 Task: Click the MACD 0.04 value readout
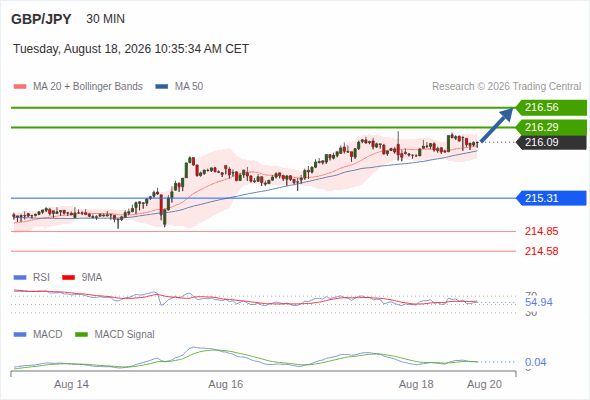tap(535, 362)
